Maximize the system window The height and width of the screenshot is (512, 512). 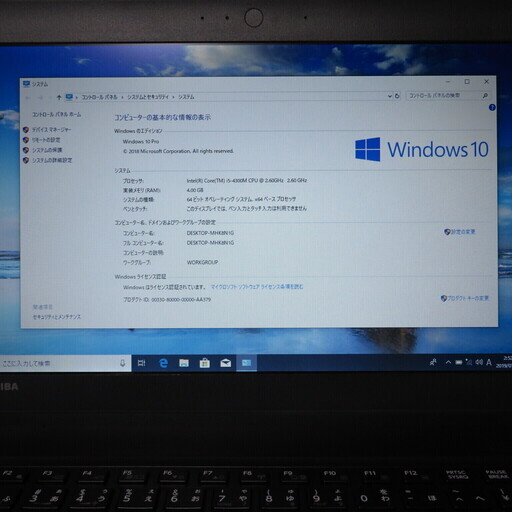coord(467,82)
